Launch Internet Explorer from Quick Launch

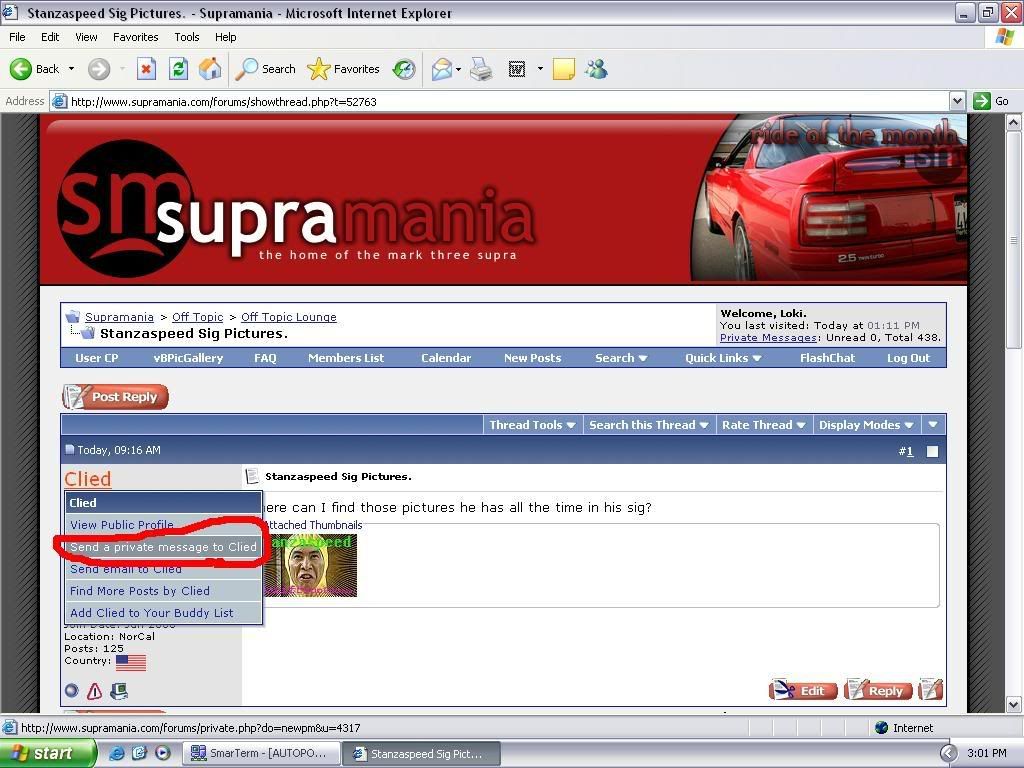(116, 754)
